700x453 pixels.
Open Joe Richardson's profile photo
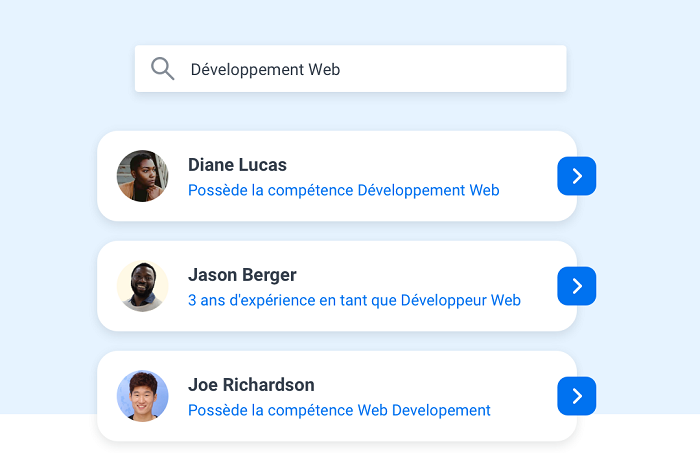142,396
